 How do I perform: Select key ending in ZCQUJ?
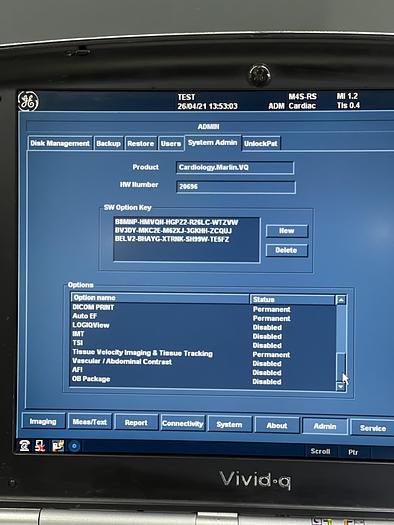(x=173, y=230)
